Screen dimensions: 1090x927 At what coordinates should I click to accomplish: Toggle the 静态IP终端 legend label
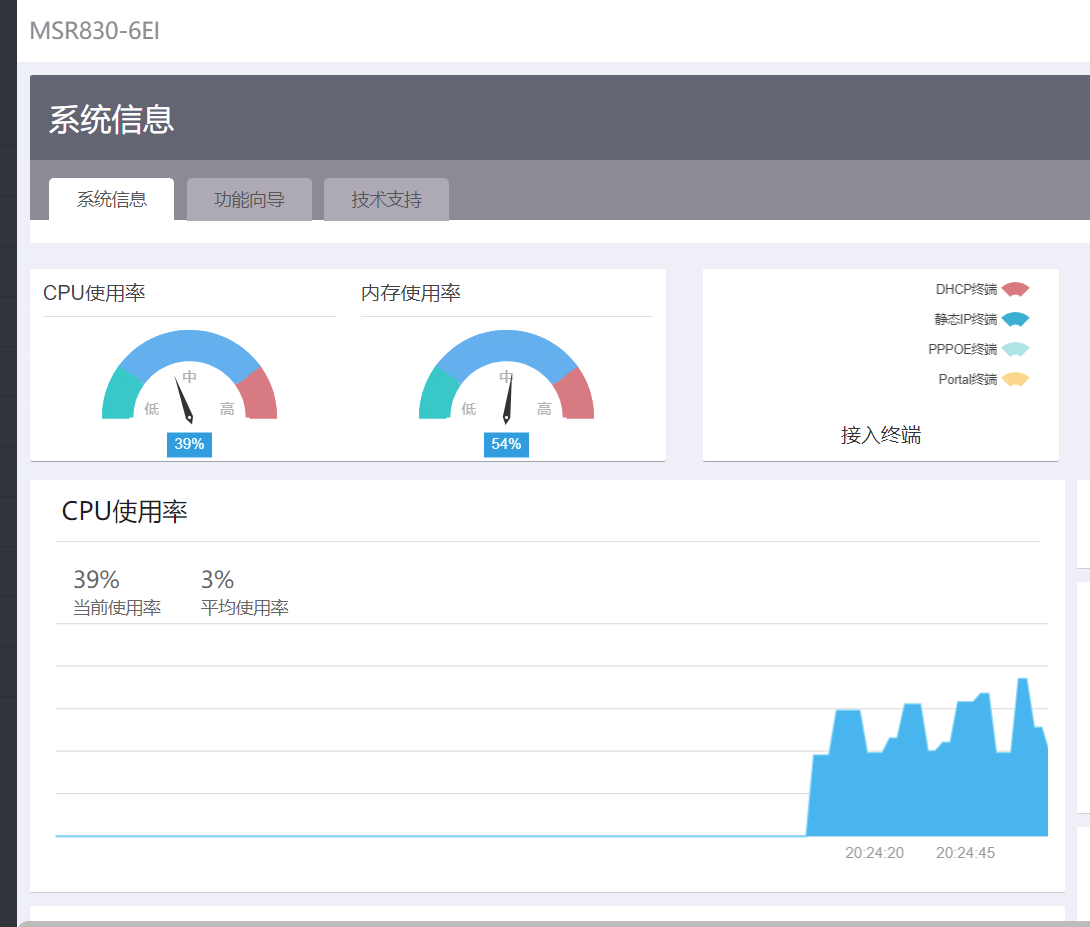tap(966, 320)
